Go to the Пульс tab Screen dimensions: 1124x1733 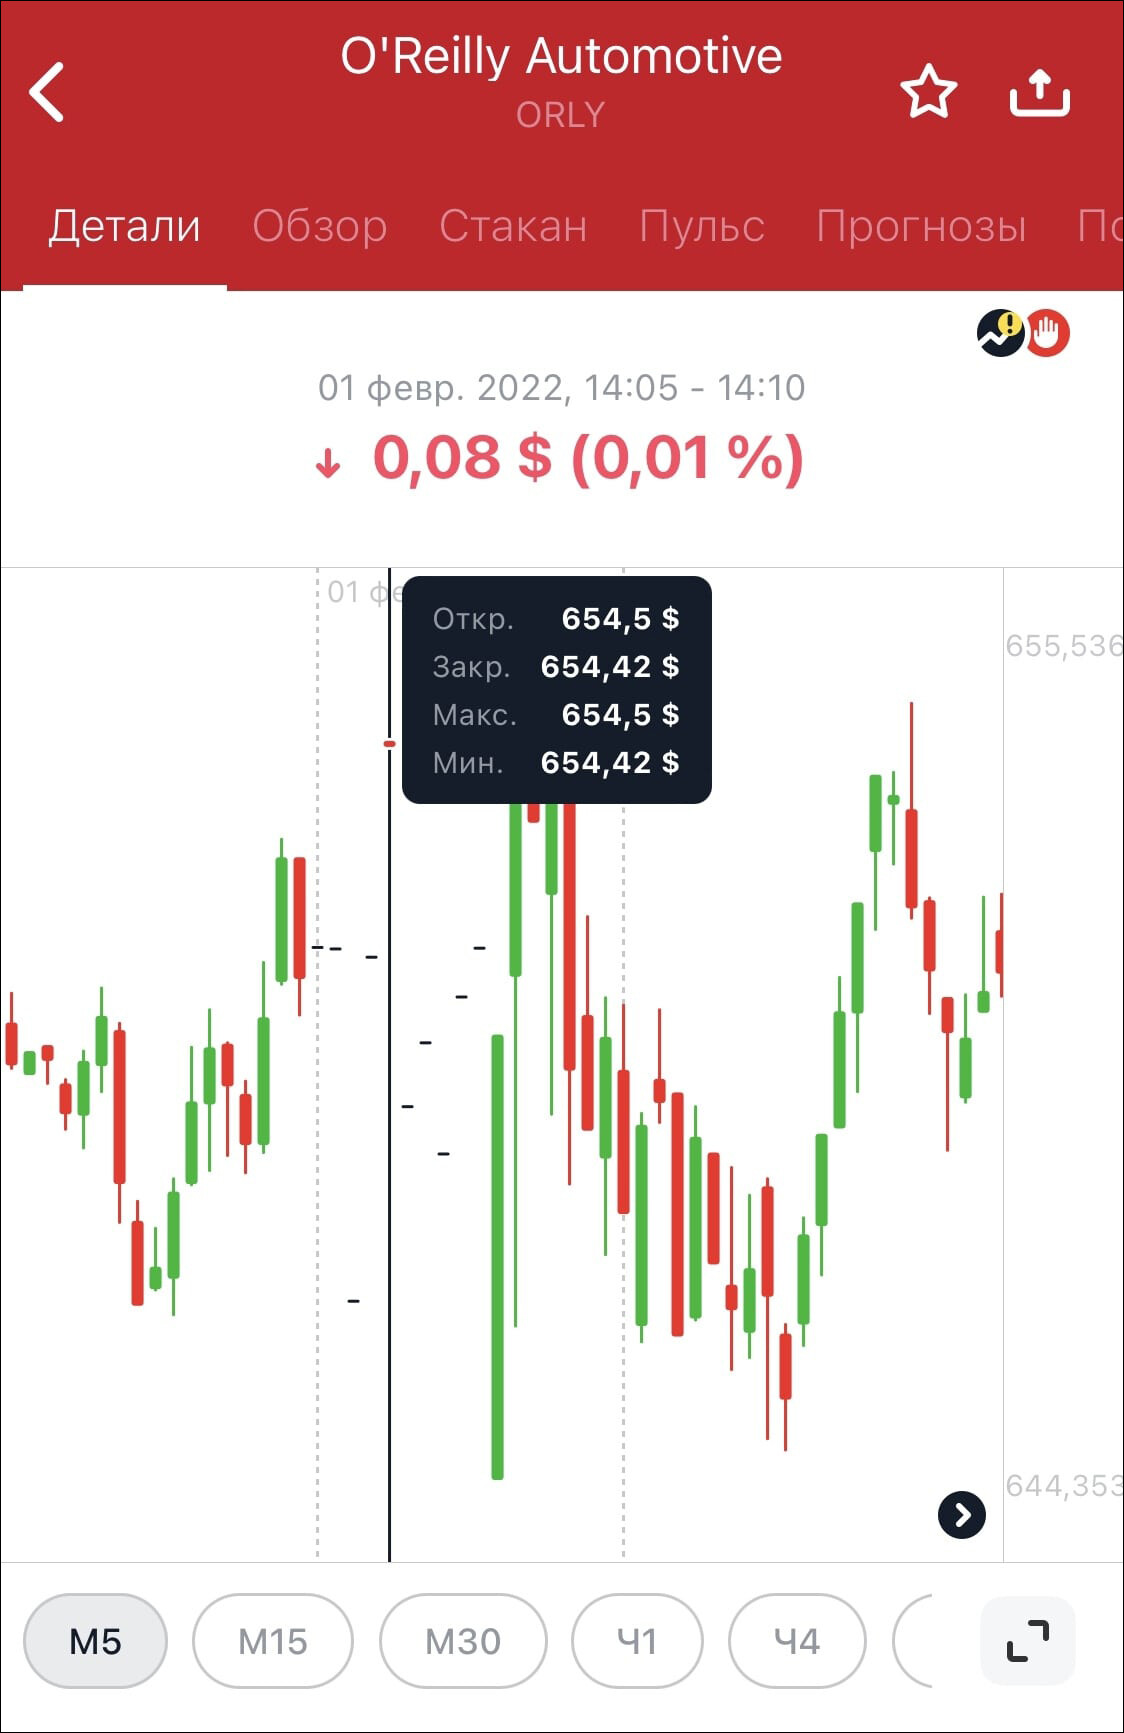(x=702, y=226)
